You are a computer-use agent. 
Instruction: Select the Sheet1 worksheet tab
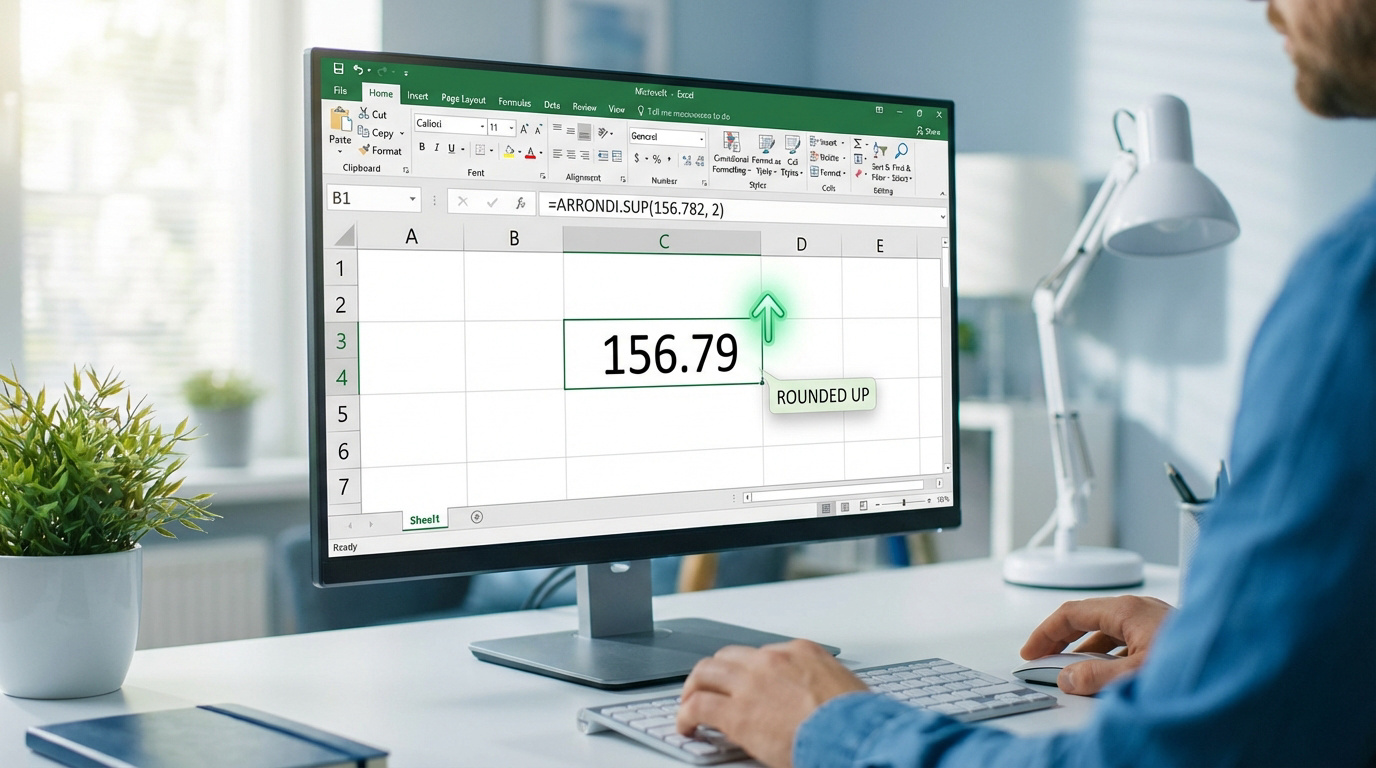[x=423, y=519]
